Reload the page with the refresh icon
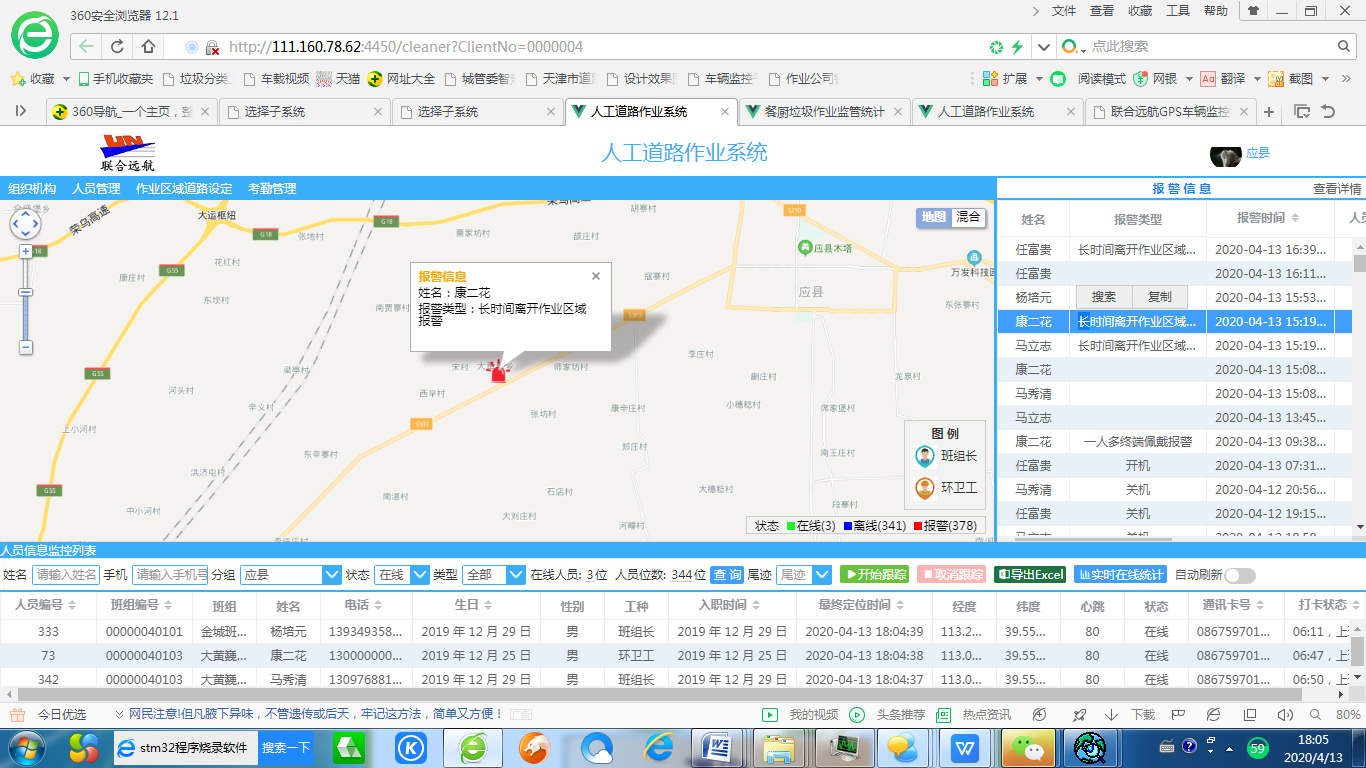 (117, 46)
